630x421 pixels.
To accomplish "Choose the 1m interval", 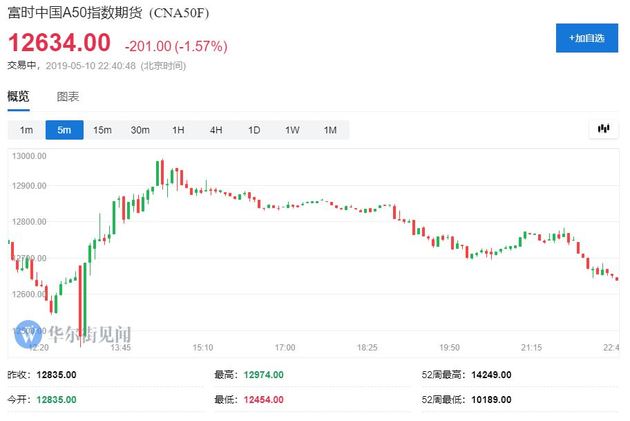I will tap(27, 130).
